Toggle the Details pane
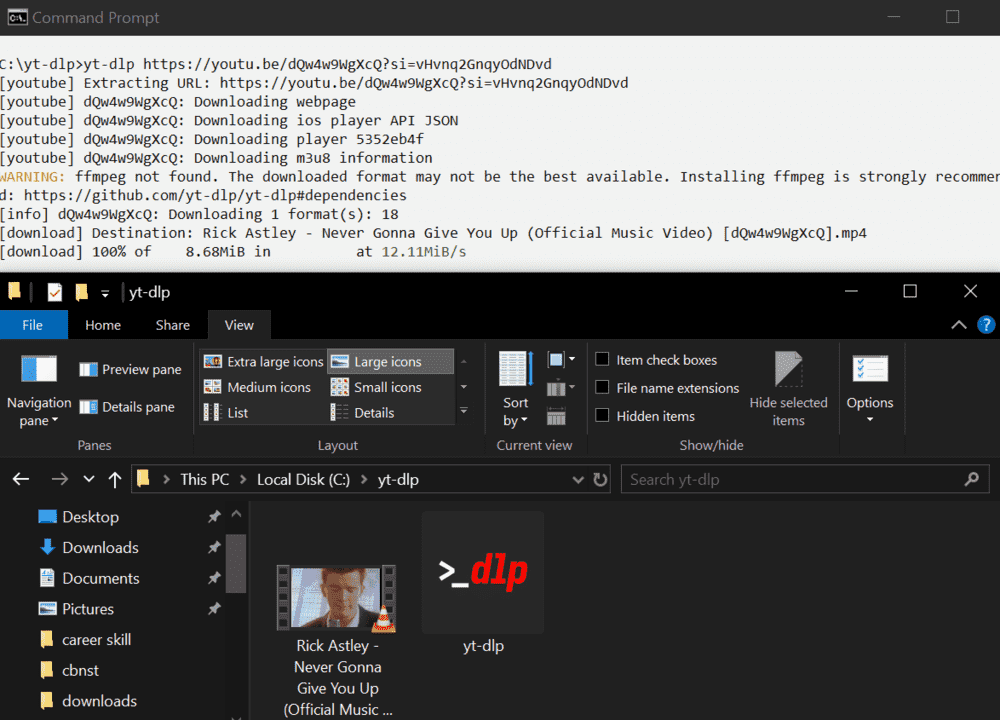 (x=127, y=407)
